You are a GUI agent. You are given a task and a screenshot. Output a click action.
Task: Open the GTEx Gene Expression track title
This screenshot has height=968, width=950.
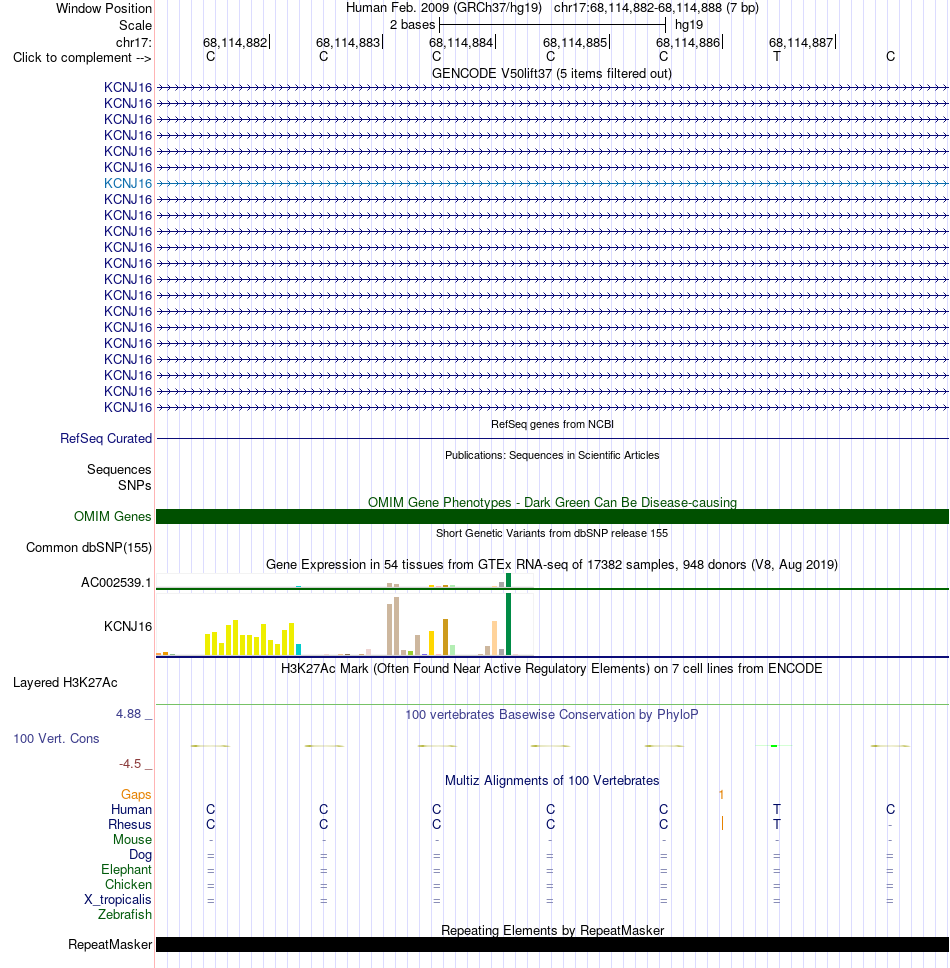552,564
